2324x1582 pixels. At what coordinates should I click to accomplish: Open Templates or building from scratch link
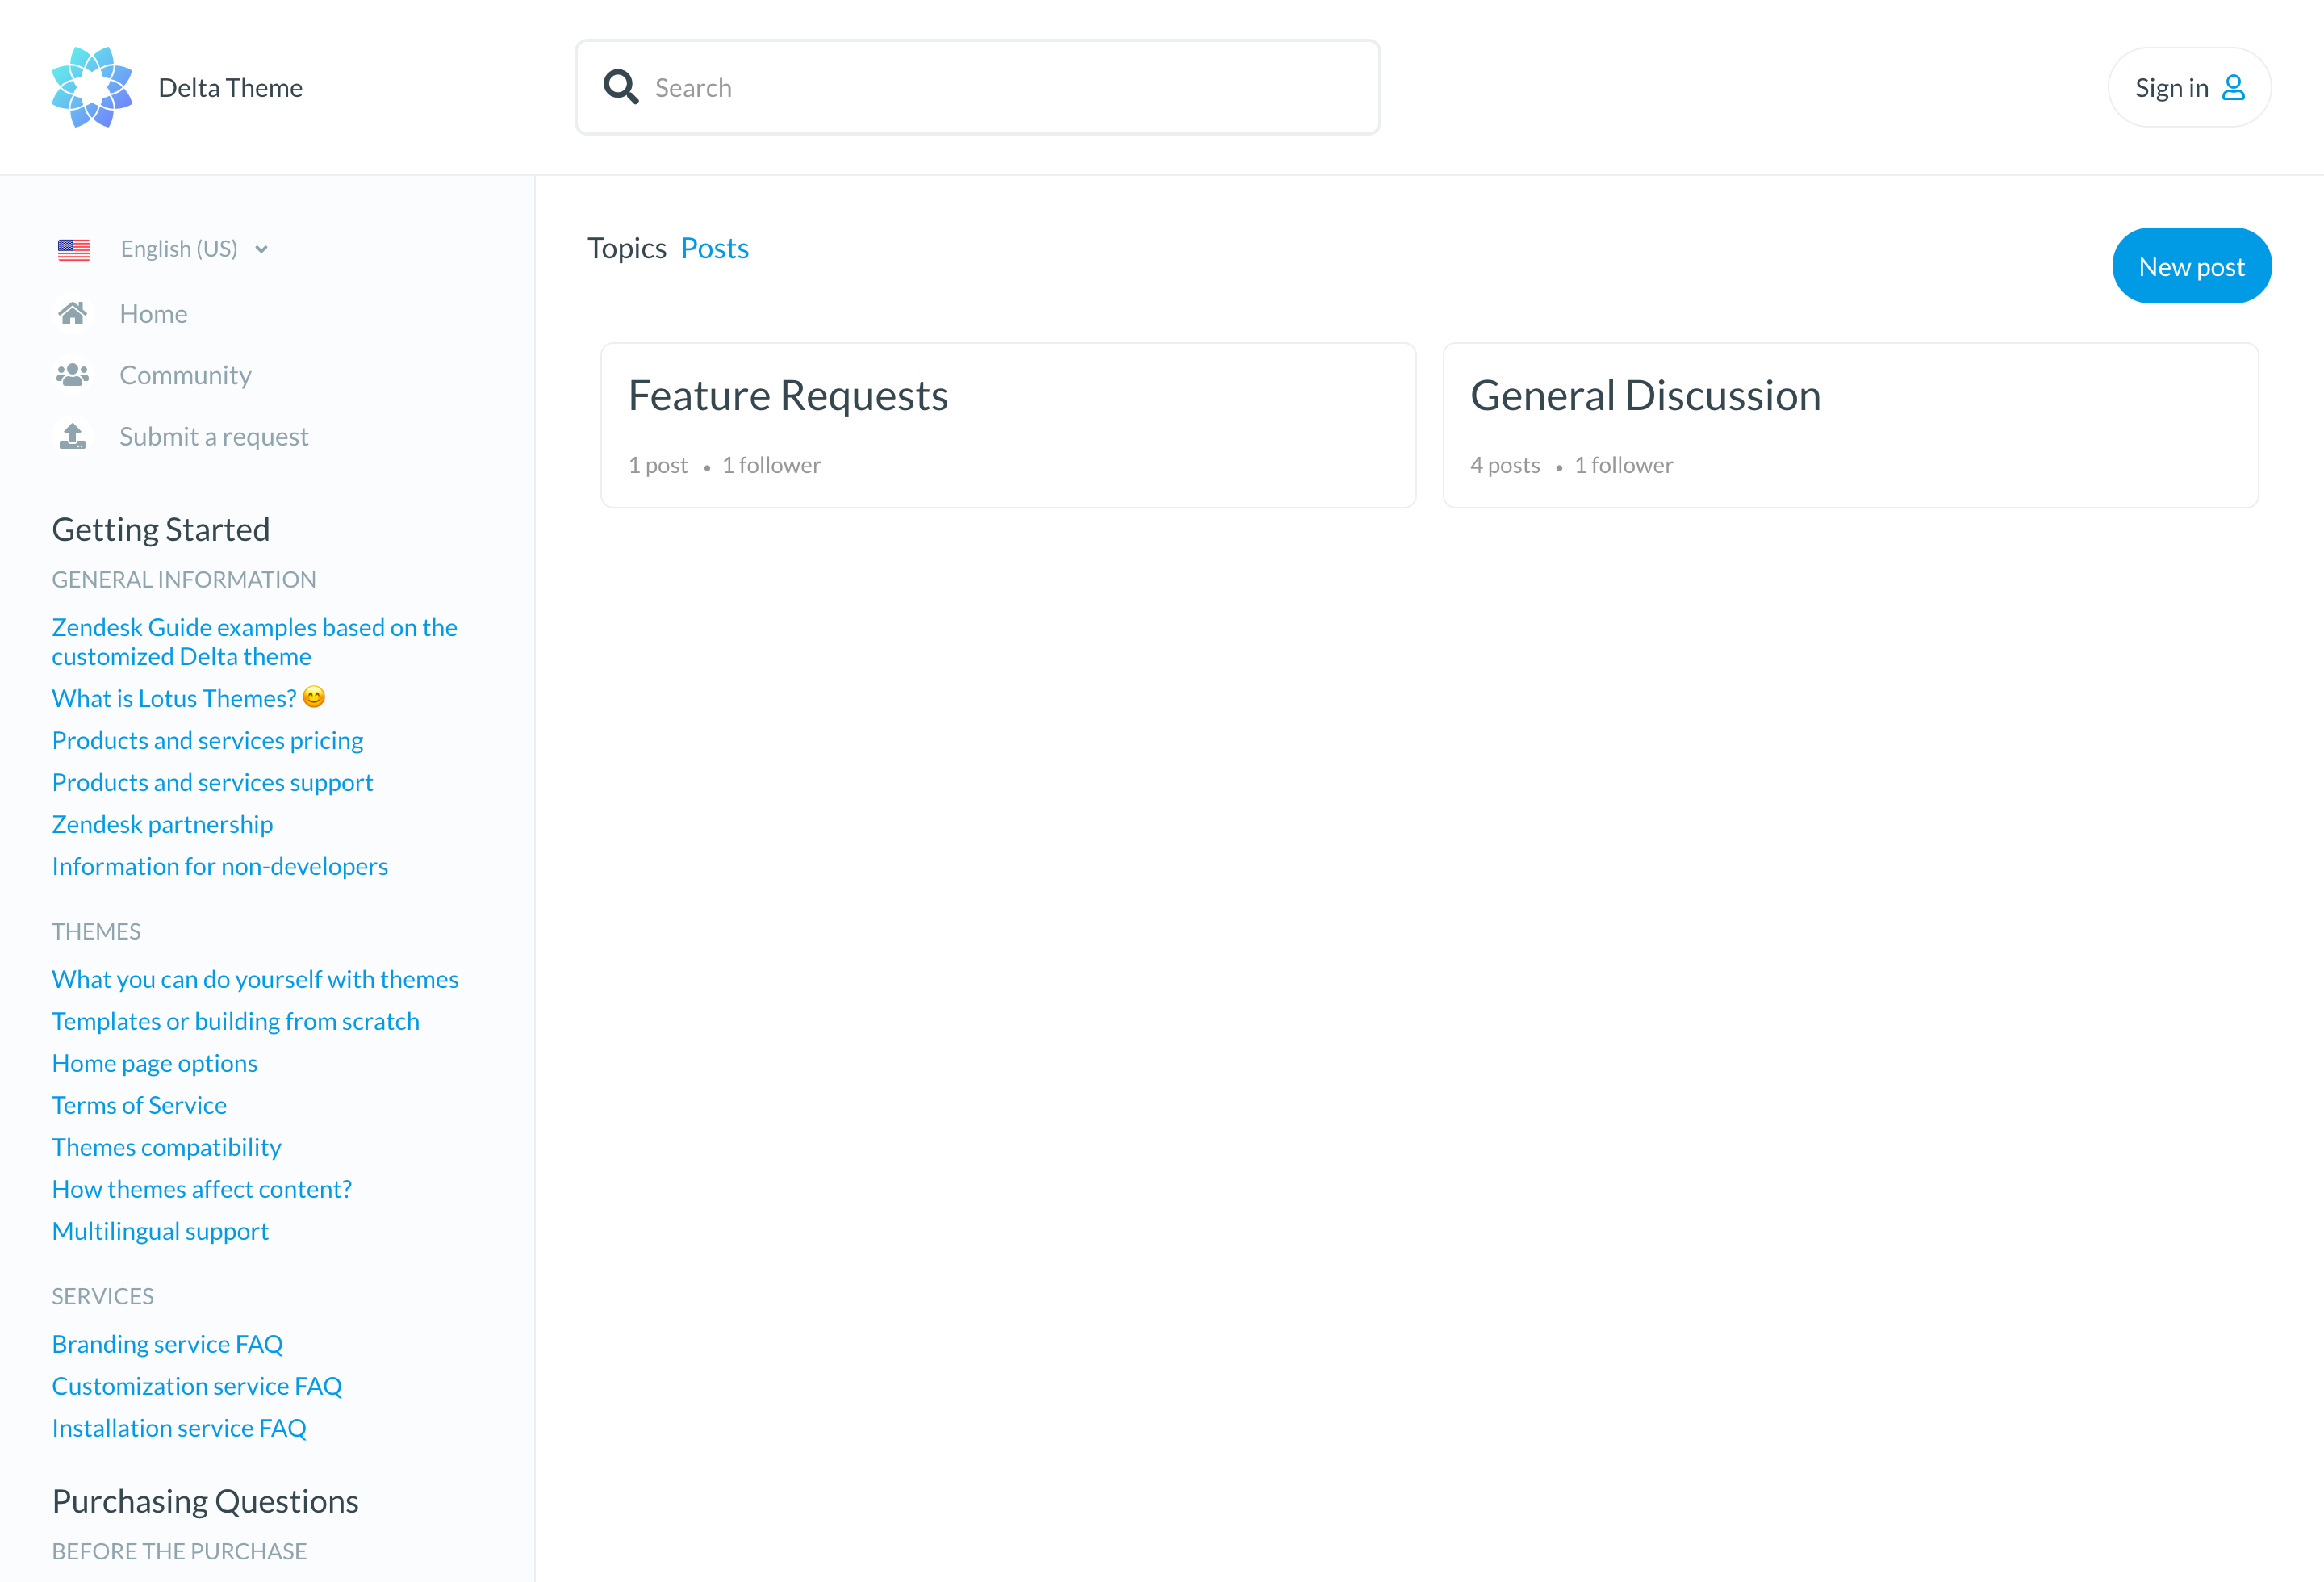click(x=236, y=1021)
